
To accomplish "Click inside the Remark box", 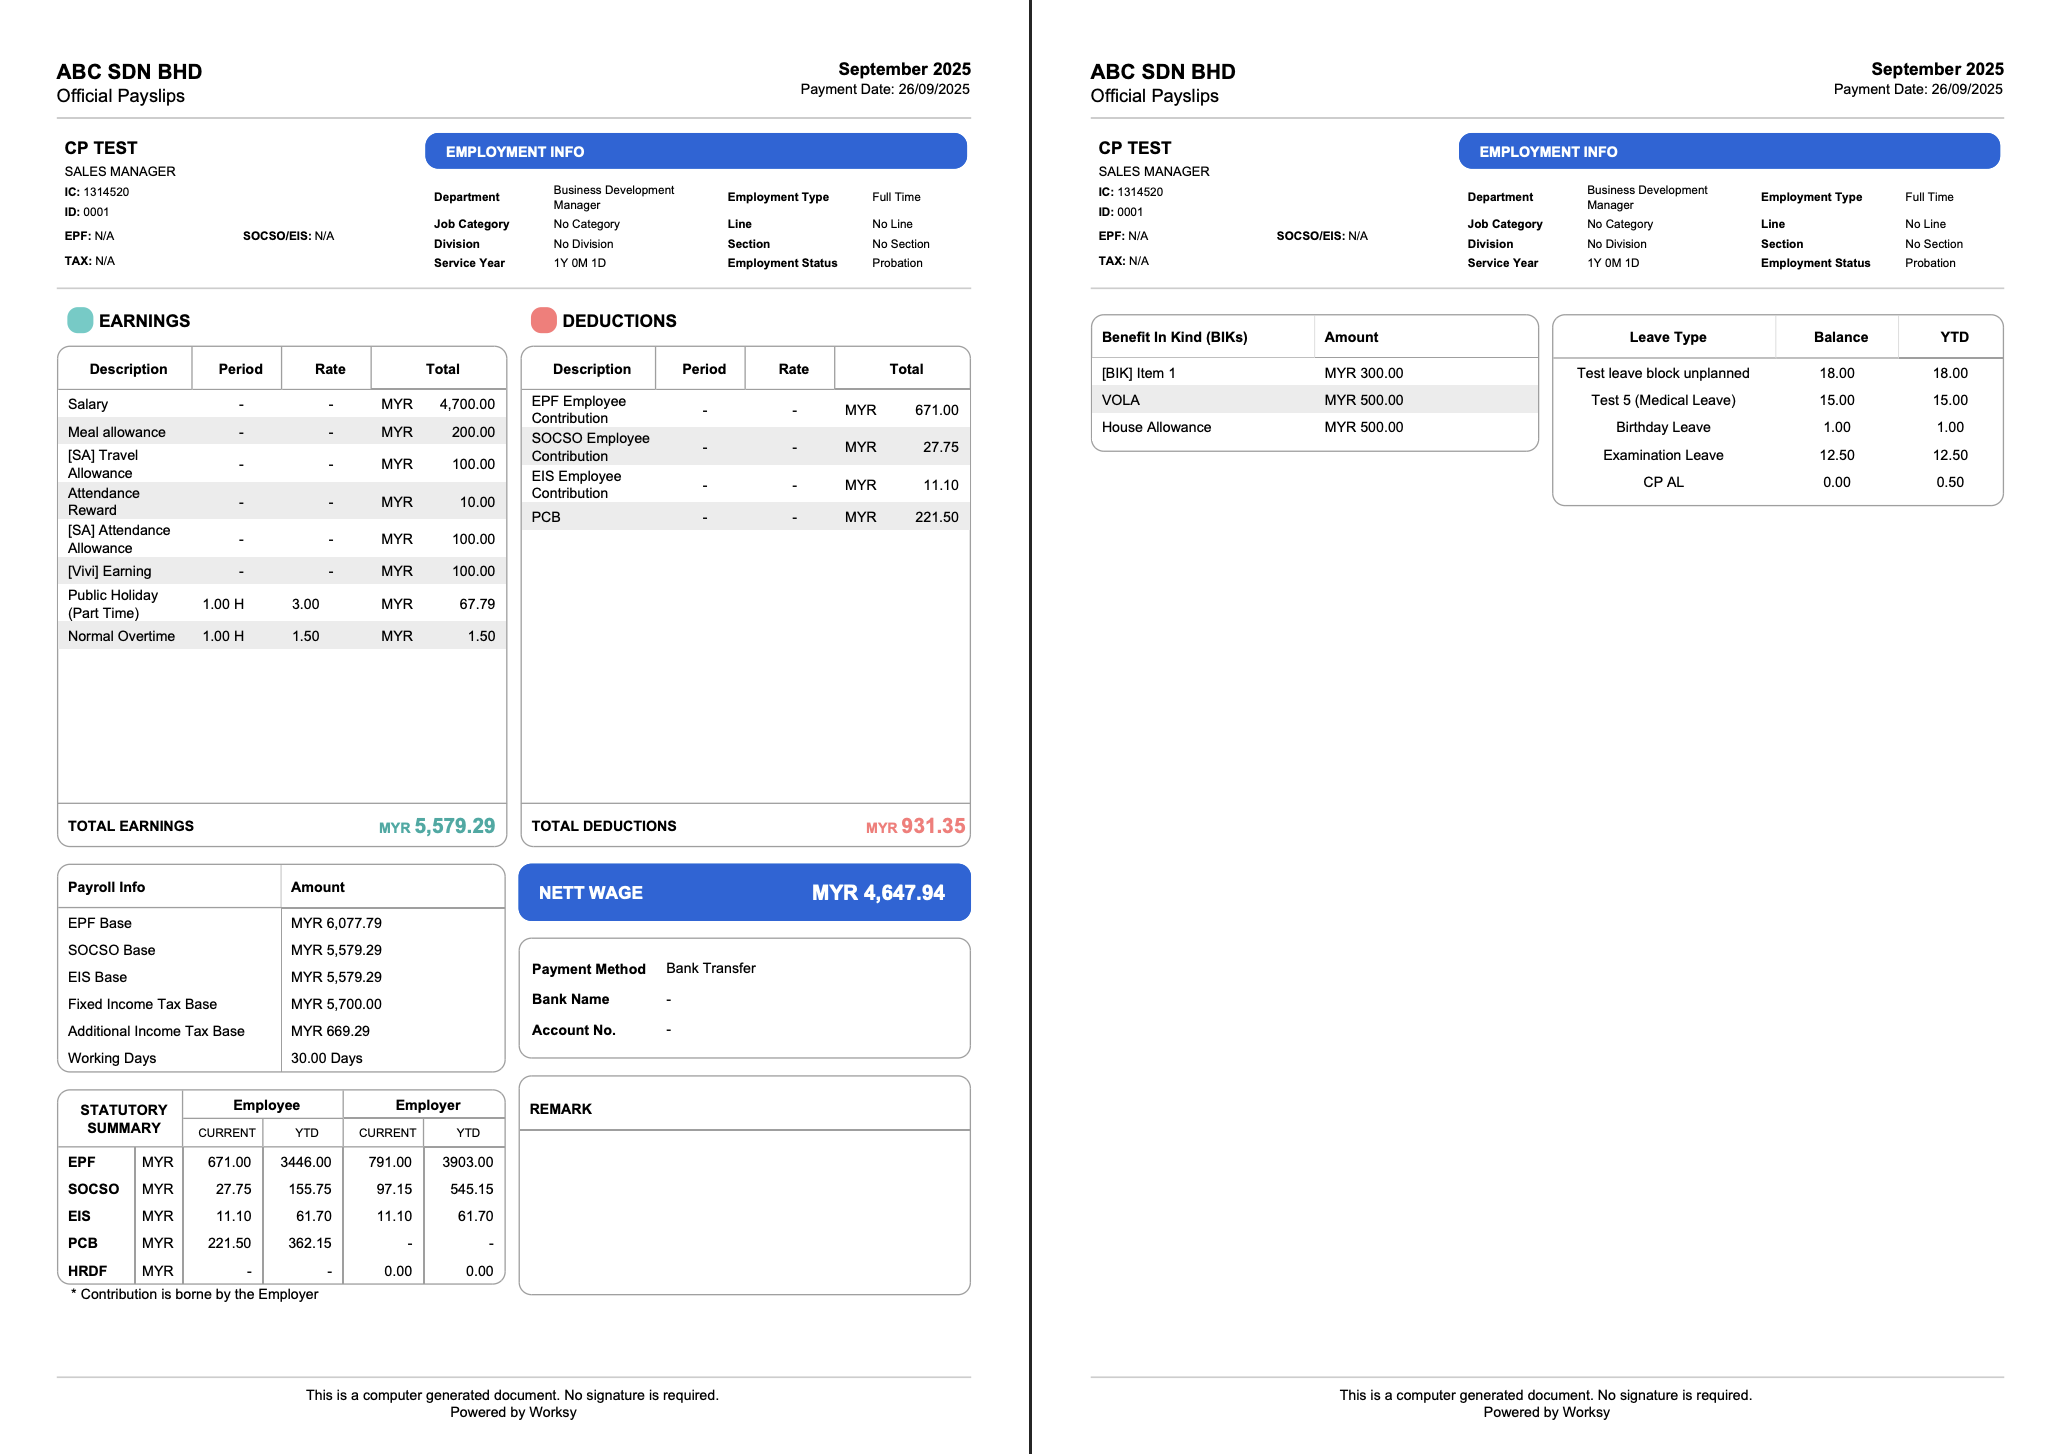I will pos(744,1210).
